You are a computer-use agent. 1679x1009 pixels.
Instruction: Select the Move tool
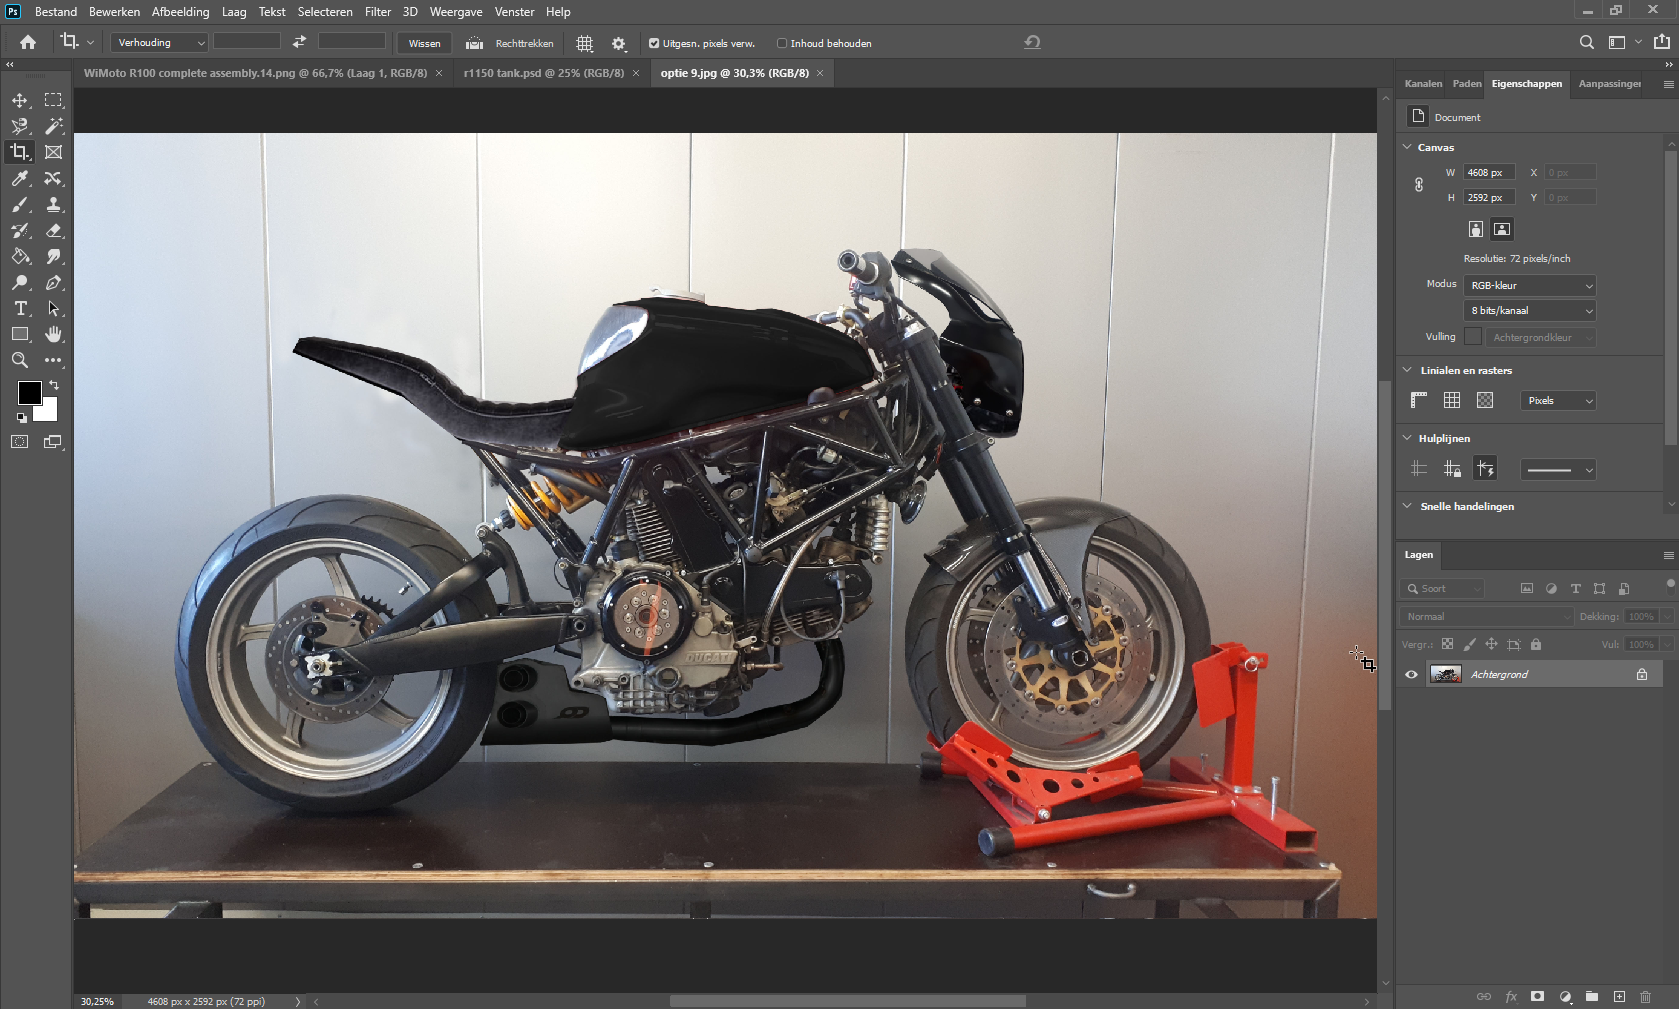pos(20,100)
